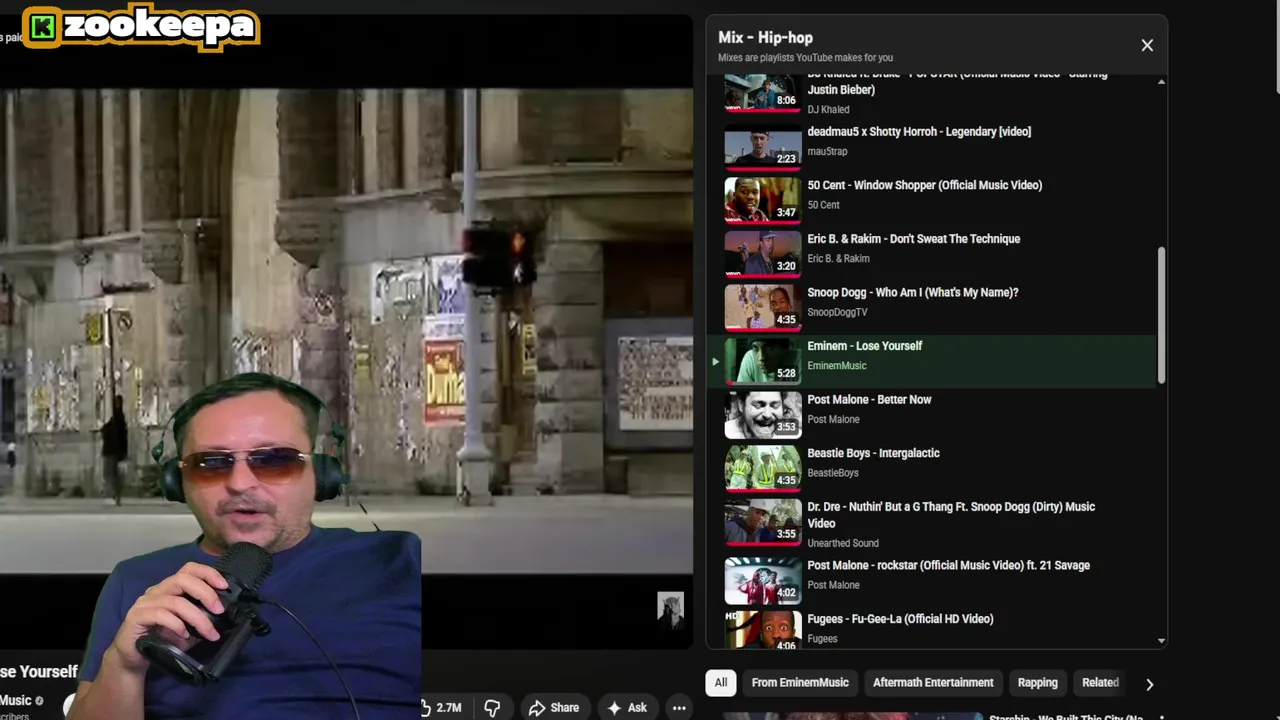
Task: Click title 'Post Malone - rockstar' ft. 21 Savage
Action: point(948,566)
